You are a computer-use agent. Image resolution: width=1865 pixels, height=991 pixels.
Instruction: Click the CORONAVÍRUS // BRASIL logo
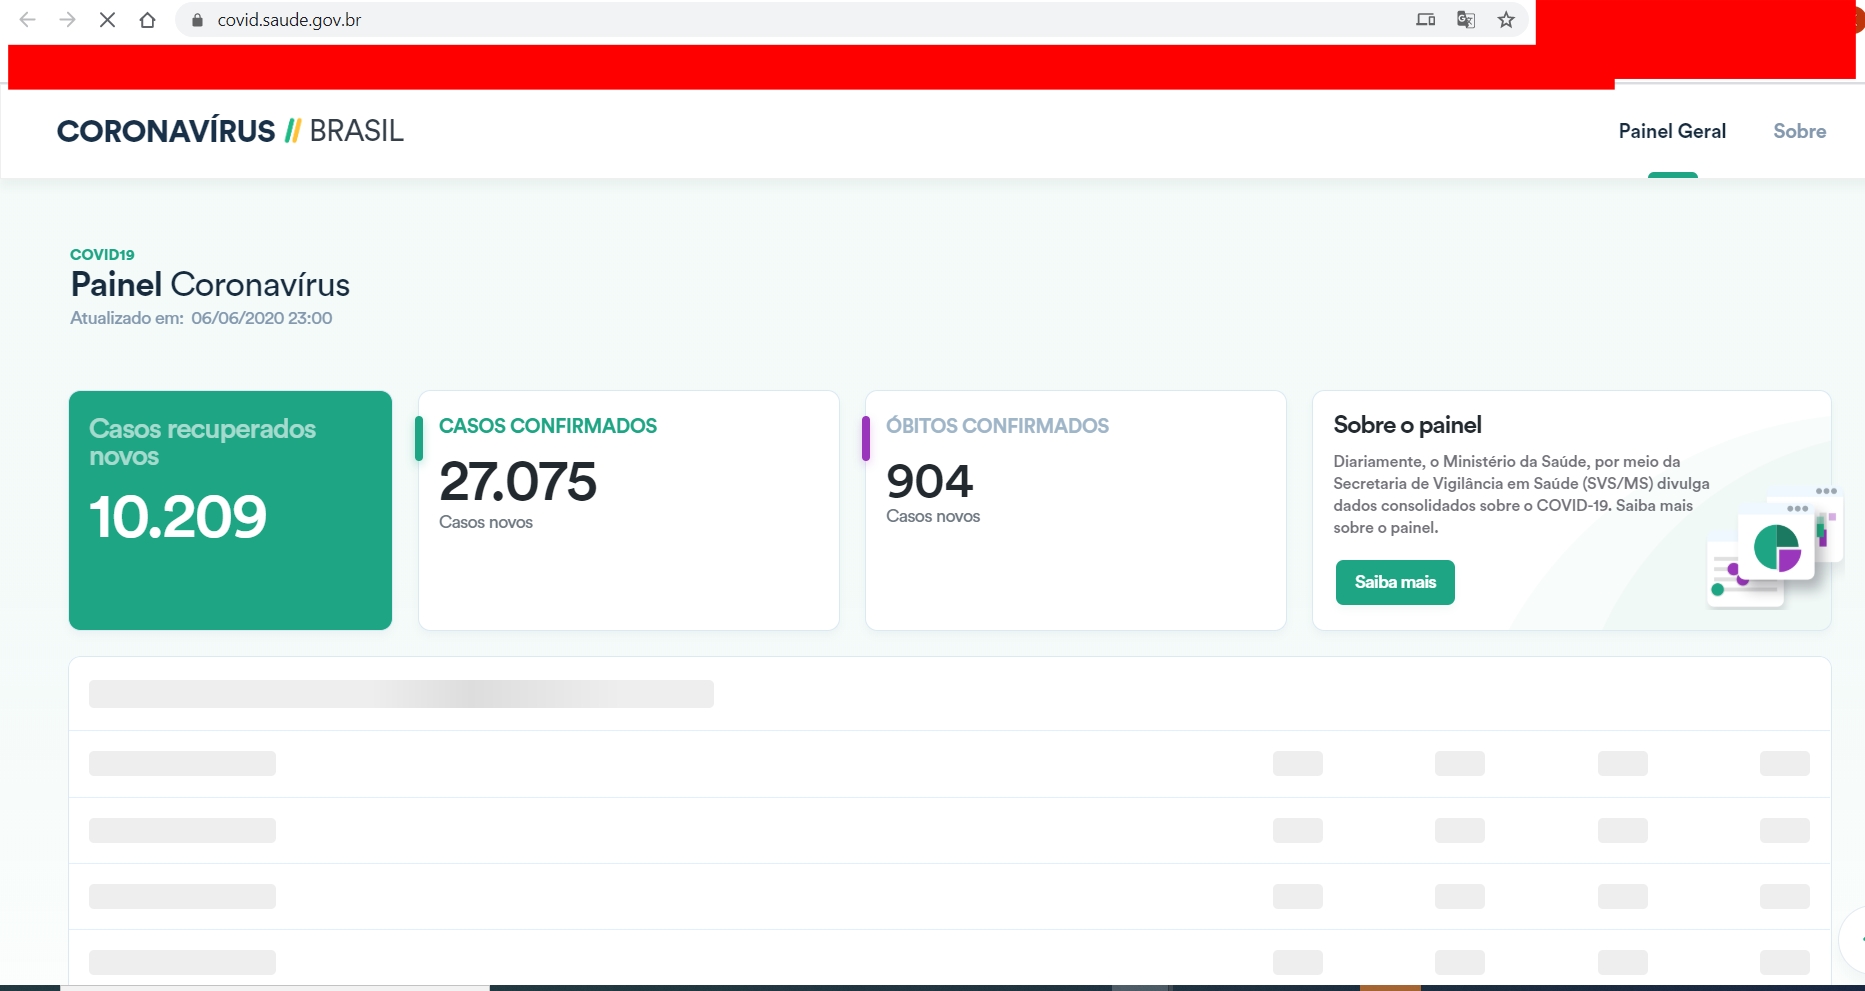pos(230,131)
